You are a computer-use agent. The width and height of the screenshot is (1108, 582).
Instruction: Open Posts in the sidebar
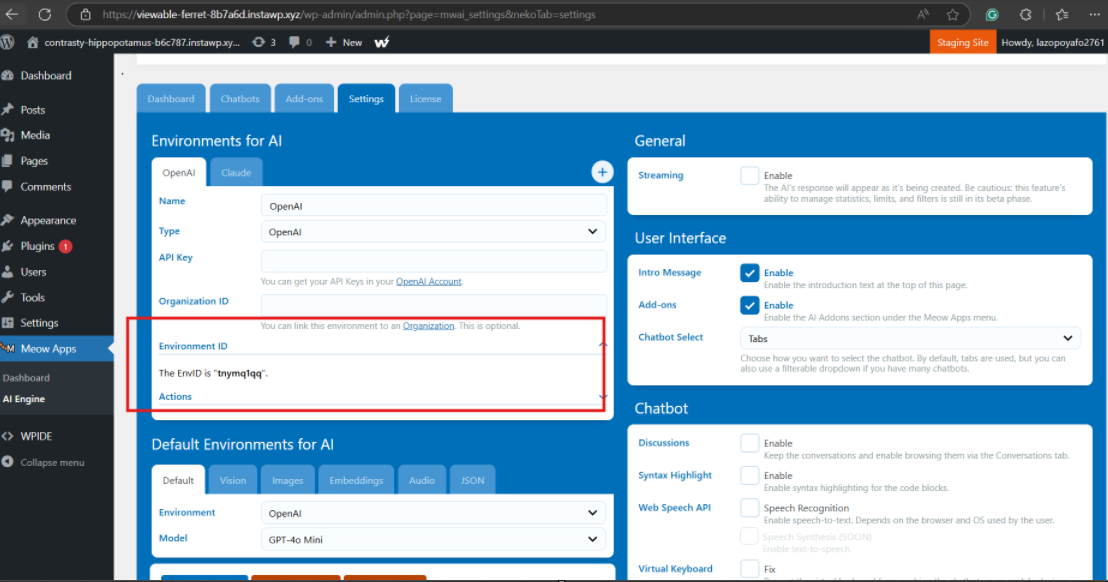click(x=33, y=109)
